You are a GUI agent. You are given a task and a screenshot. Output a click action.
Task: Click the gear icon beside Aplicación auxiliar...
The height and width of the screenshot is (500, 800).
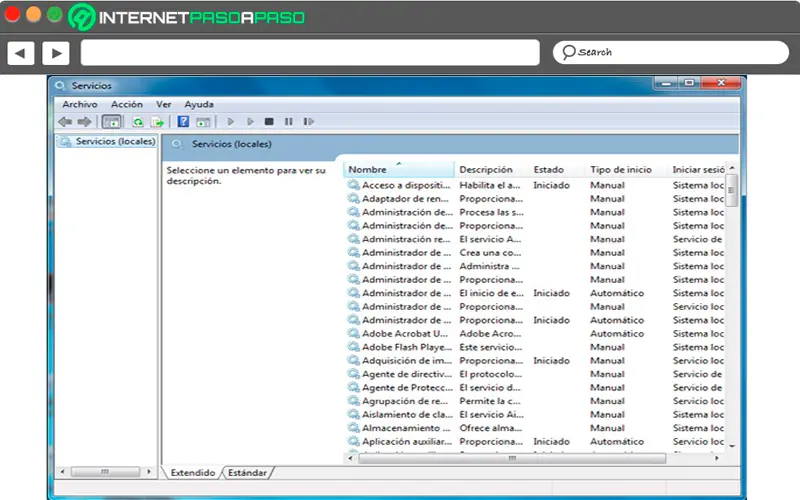pos(354,441)
